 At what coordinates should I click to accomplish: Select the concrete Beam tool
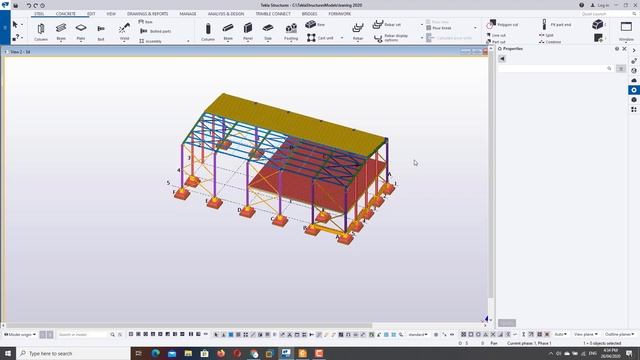pyautogui.click(x=228, y=32)
